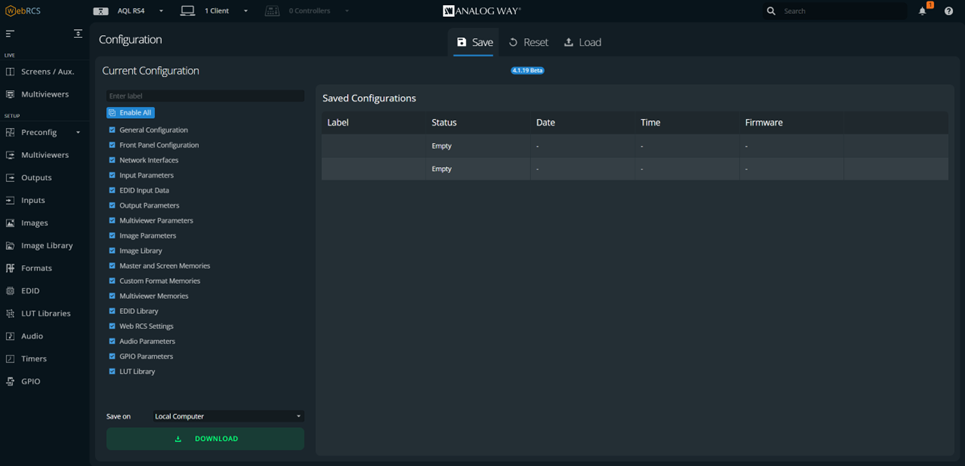Open Image Library from sidebar
The image size is (965, 466).
pyautogui.click(x=46, y=245)
